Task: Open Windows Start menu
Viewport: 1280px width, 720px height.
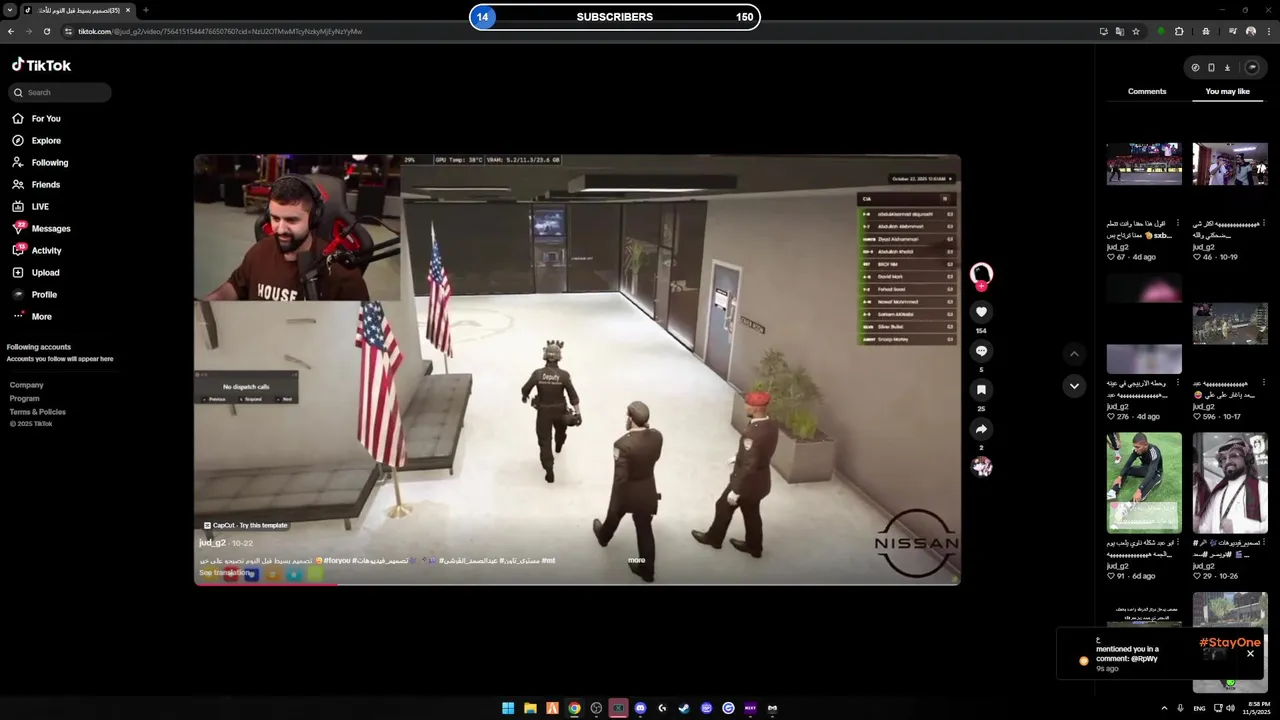Action: coord(508,708)
